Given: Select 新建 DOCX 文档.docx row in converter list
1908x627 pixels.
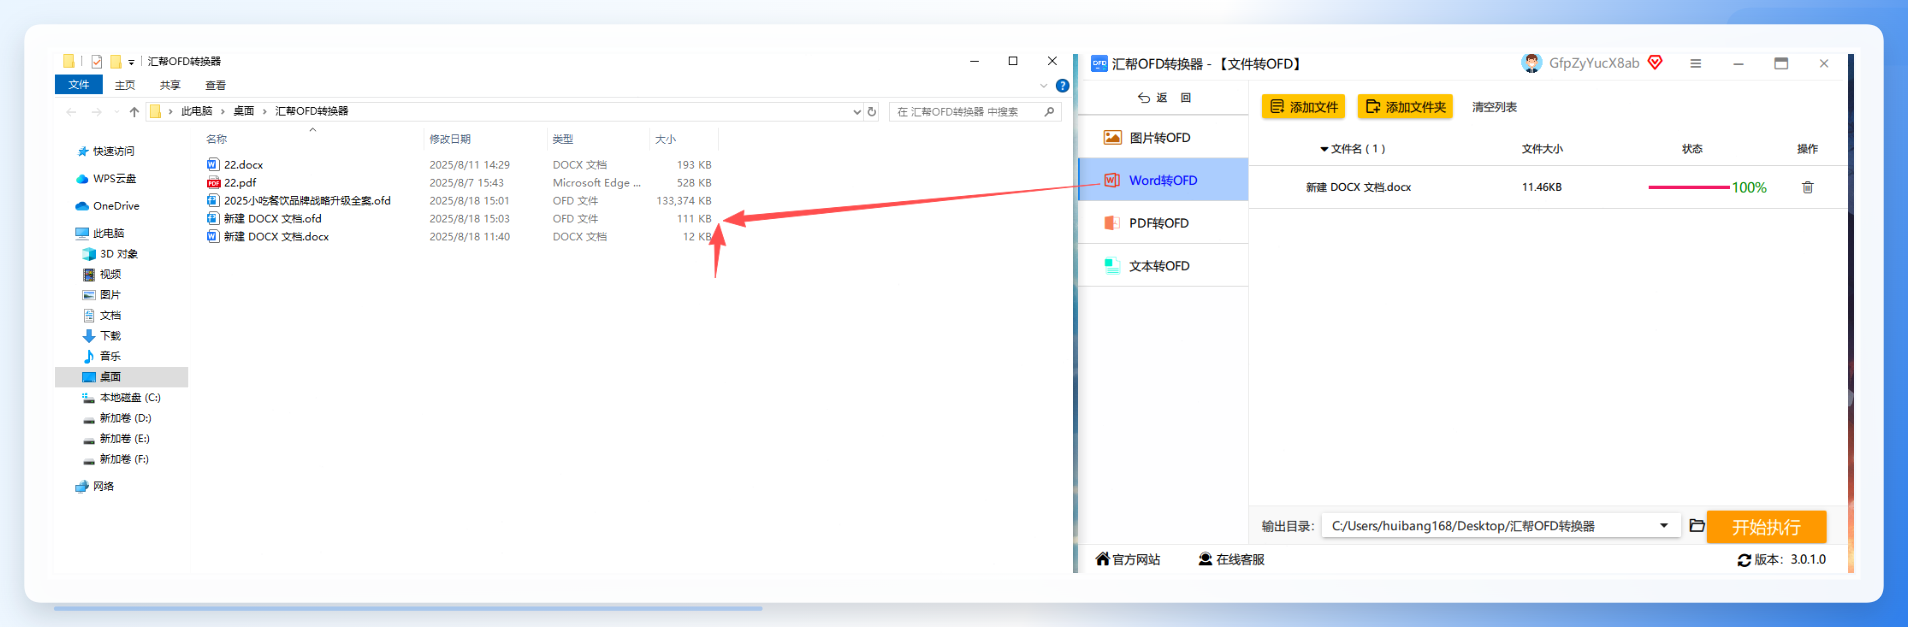Looking at the screenshot, I should [x=1548, y=187].
